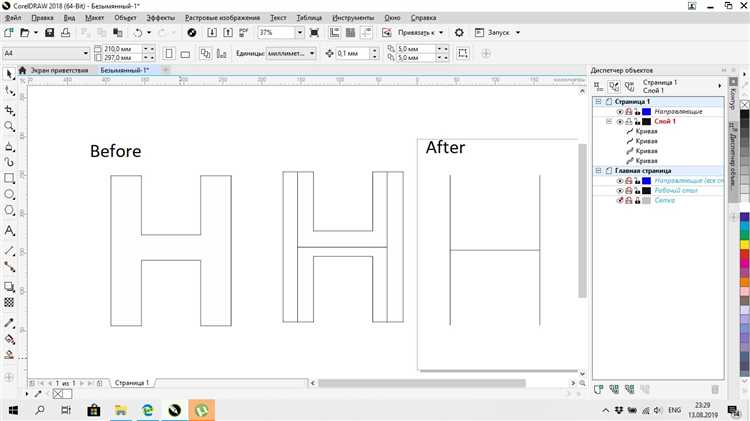Click the Save icon in toolbar

pyautogui.click(x=49, y=33)
